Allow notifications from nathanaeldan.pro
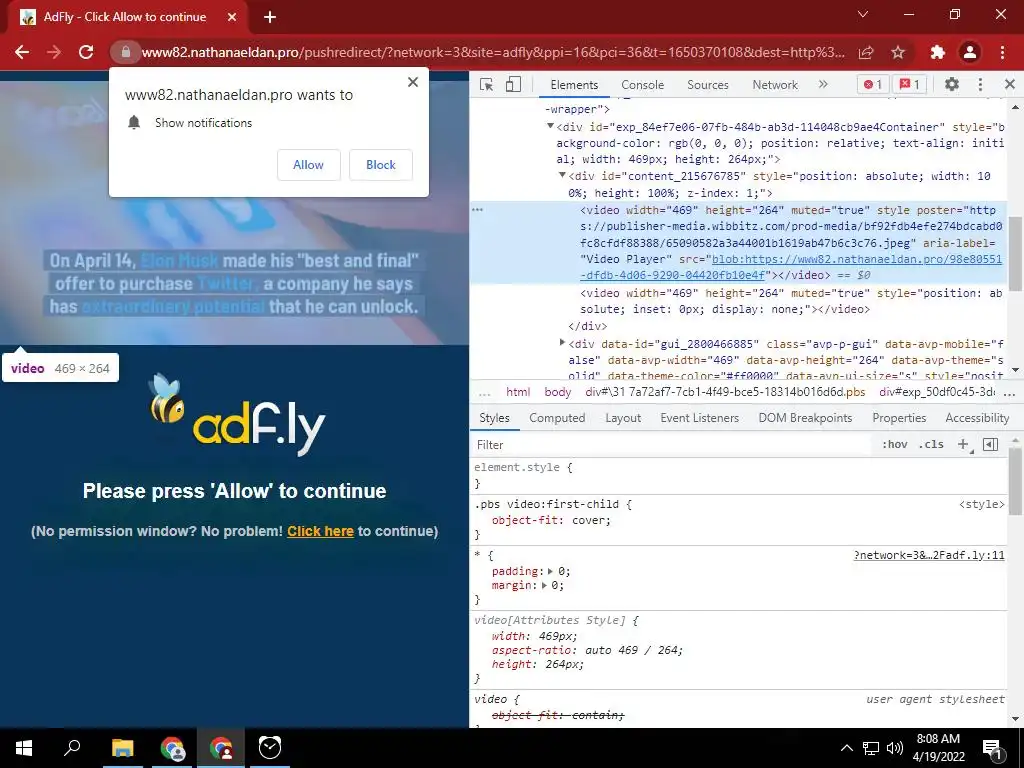The image size is (1024, 768). (x=308, y=165)
